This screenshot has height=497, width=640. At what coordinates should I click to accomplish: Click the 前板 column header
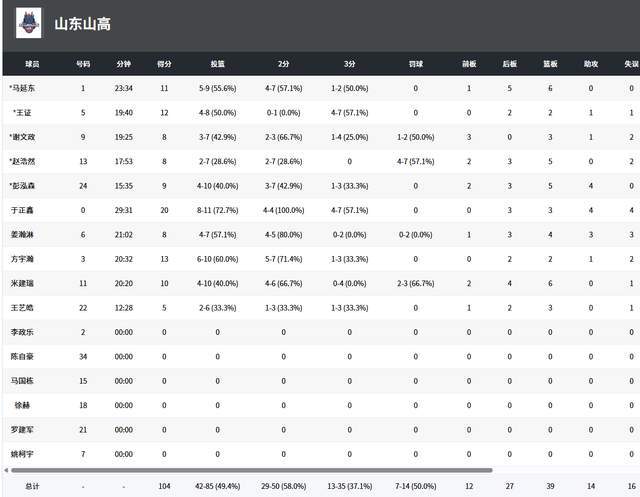[x=469, y=63]
